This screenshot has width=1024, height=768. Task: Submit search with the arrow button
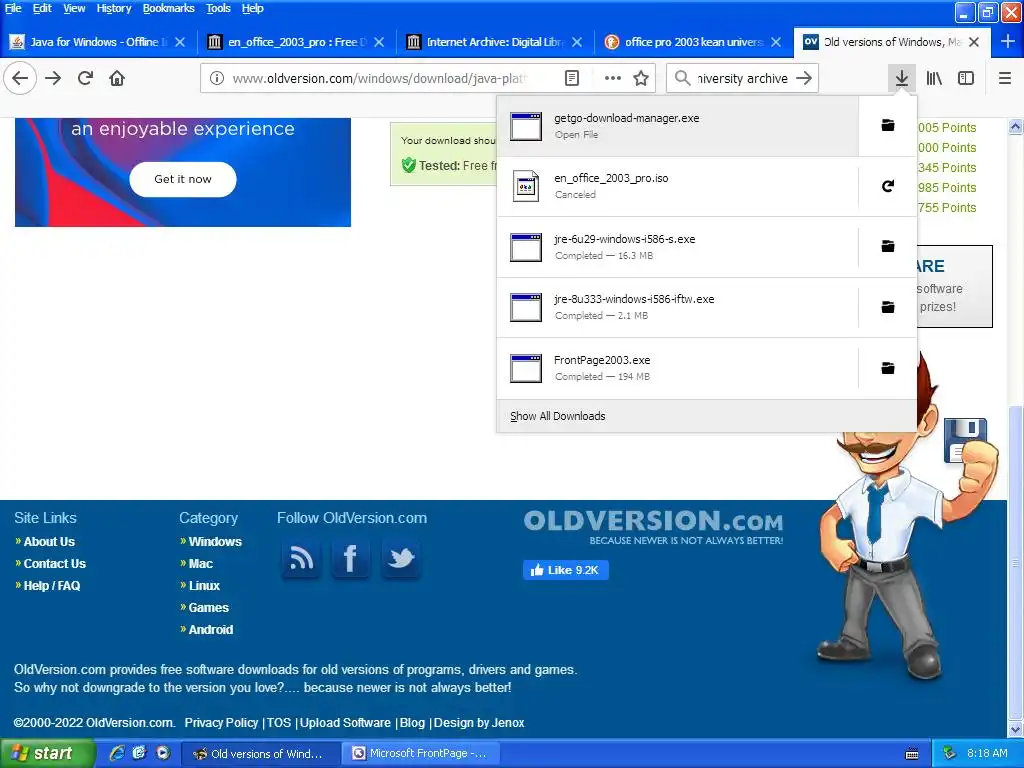pos(805,78)
